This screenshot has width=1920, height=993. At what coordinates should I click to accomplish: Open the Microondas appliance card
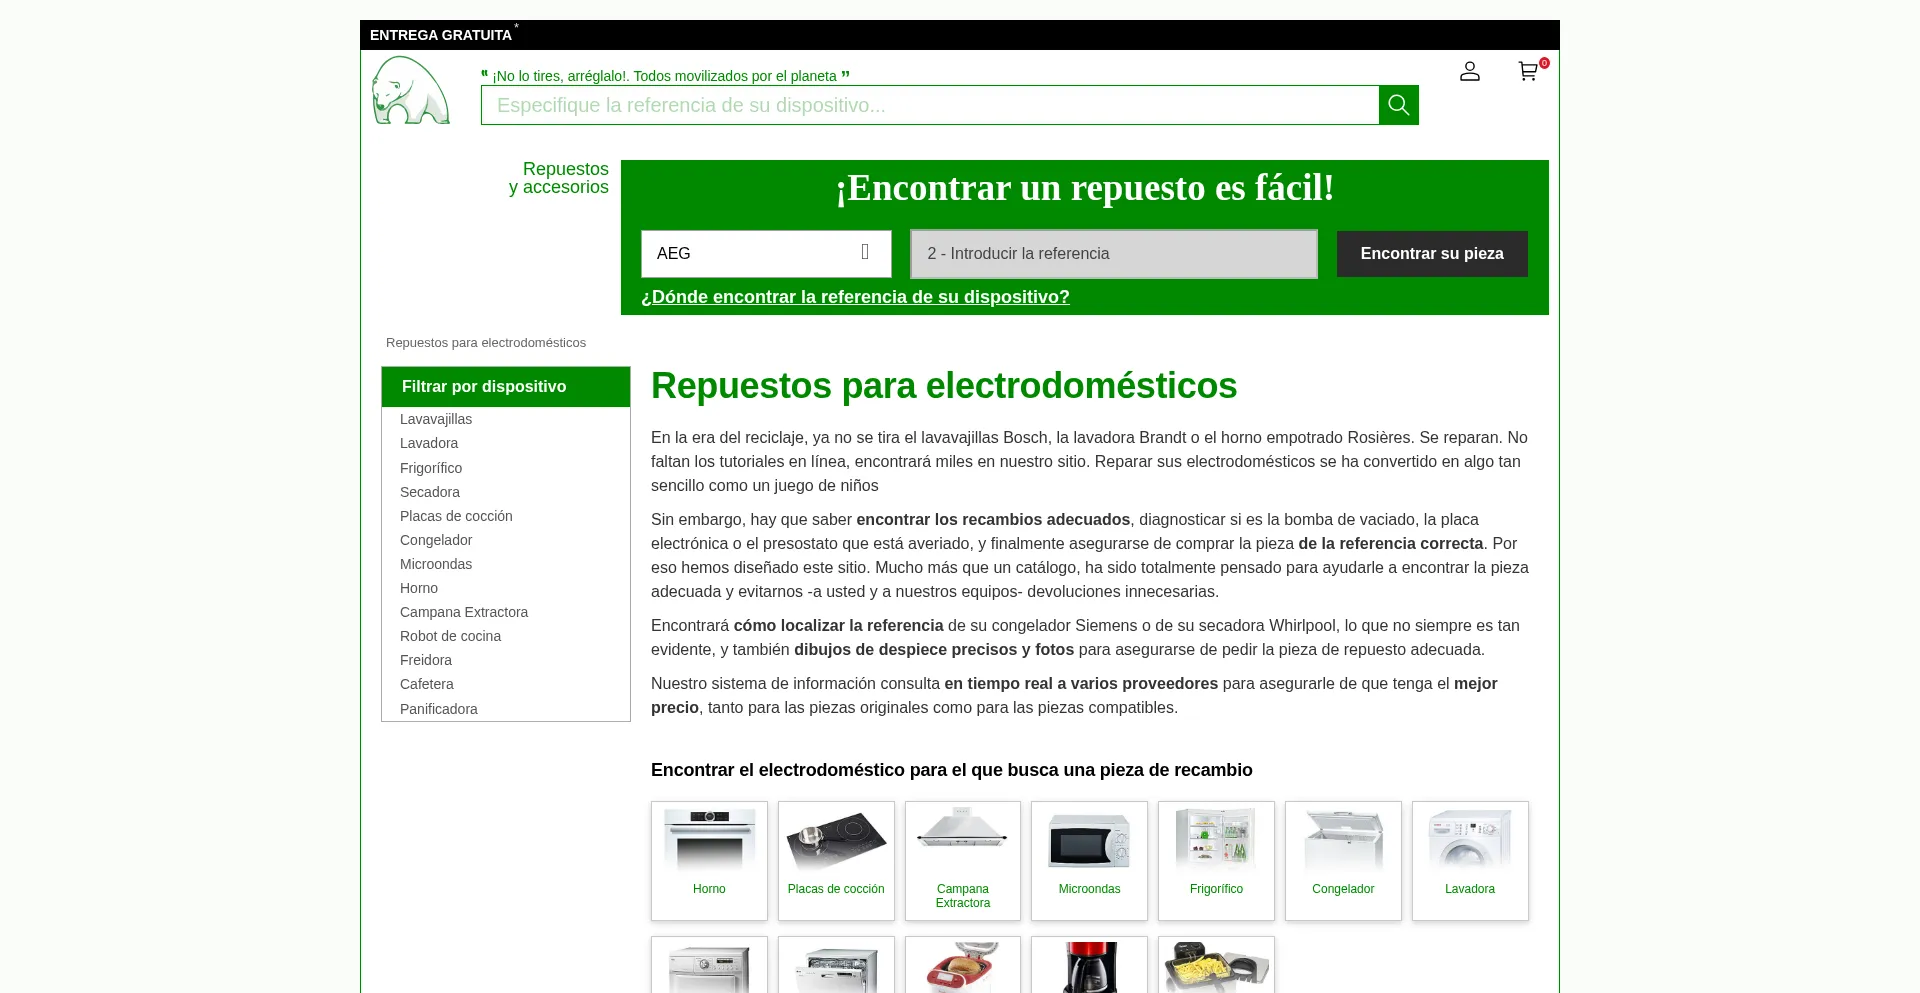click(1089, 860)
